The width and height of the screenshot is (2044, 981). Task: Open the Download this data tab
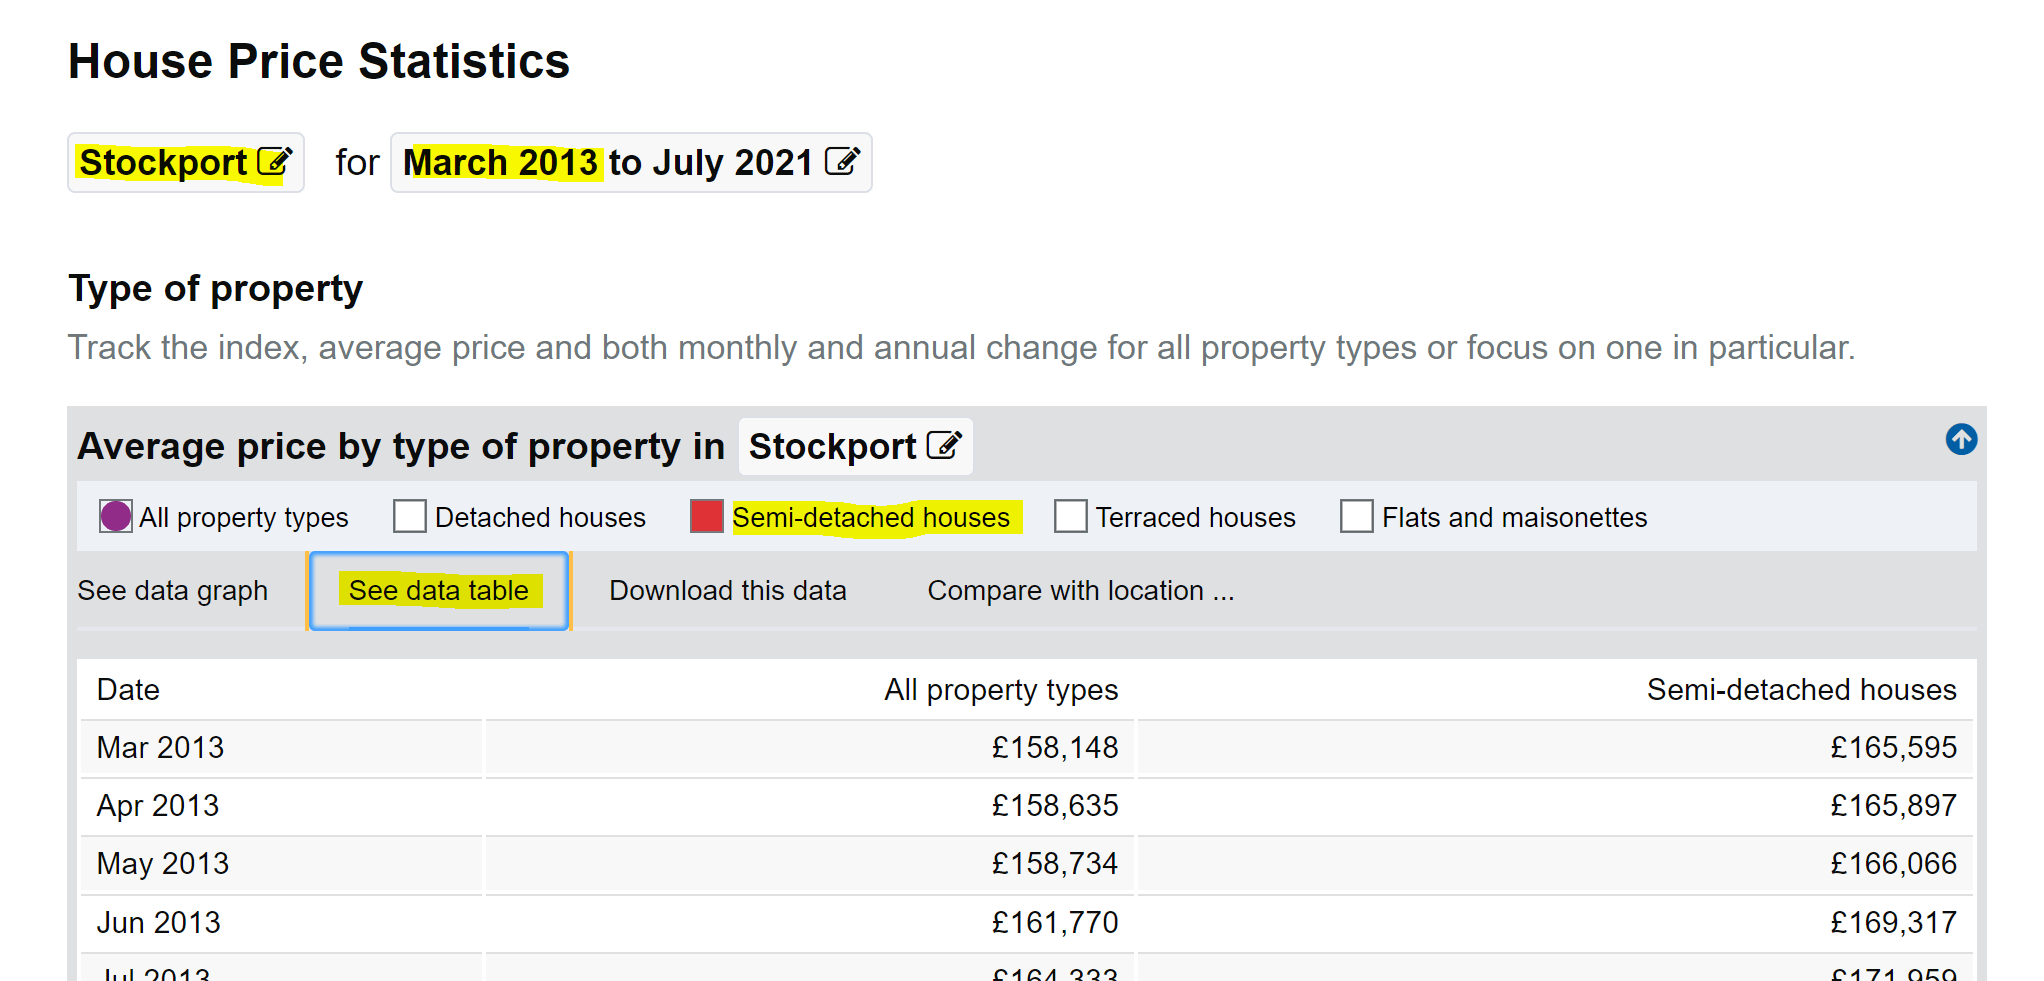[x=727, y=590]
